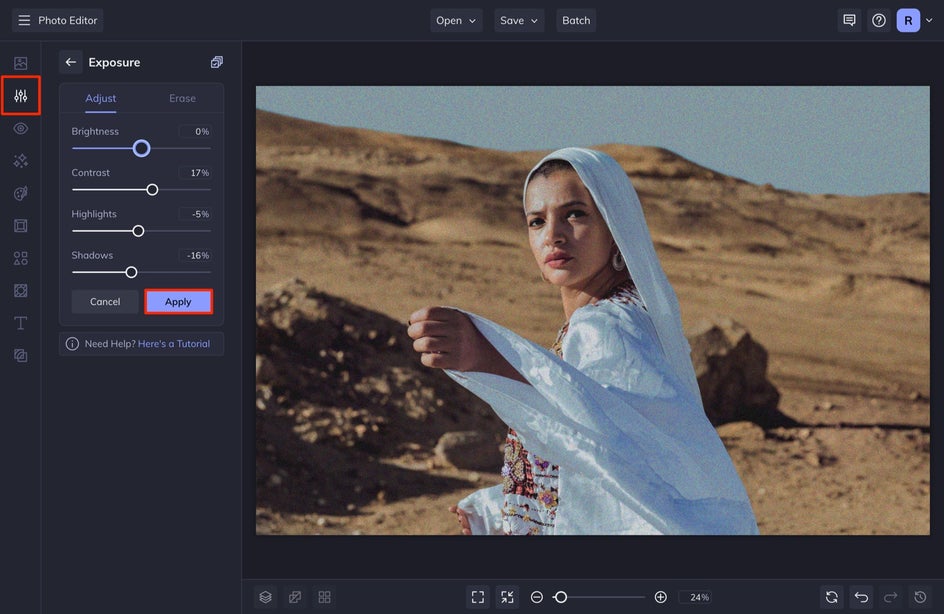Click the Photo Editor title text

pyautogui.click(x=67, y=20)
